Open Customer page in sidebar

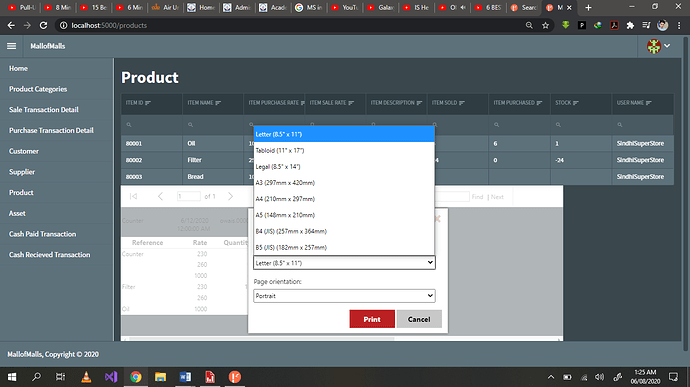pyautogui.click(x=24, y=151)
